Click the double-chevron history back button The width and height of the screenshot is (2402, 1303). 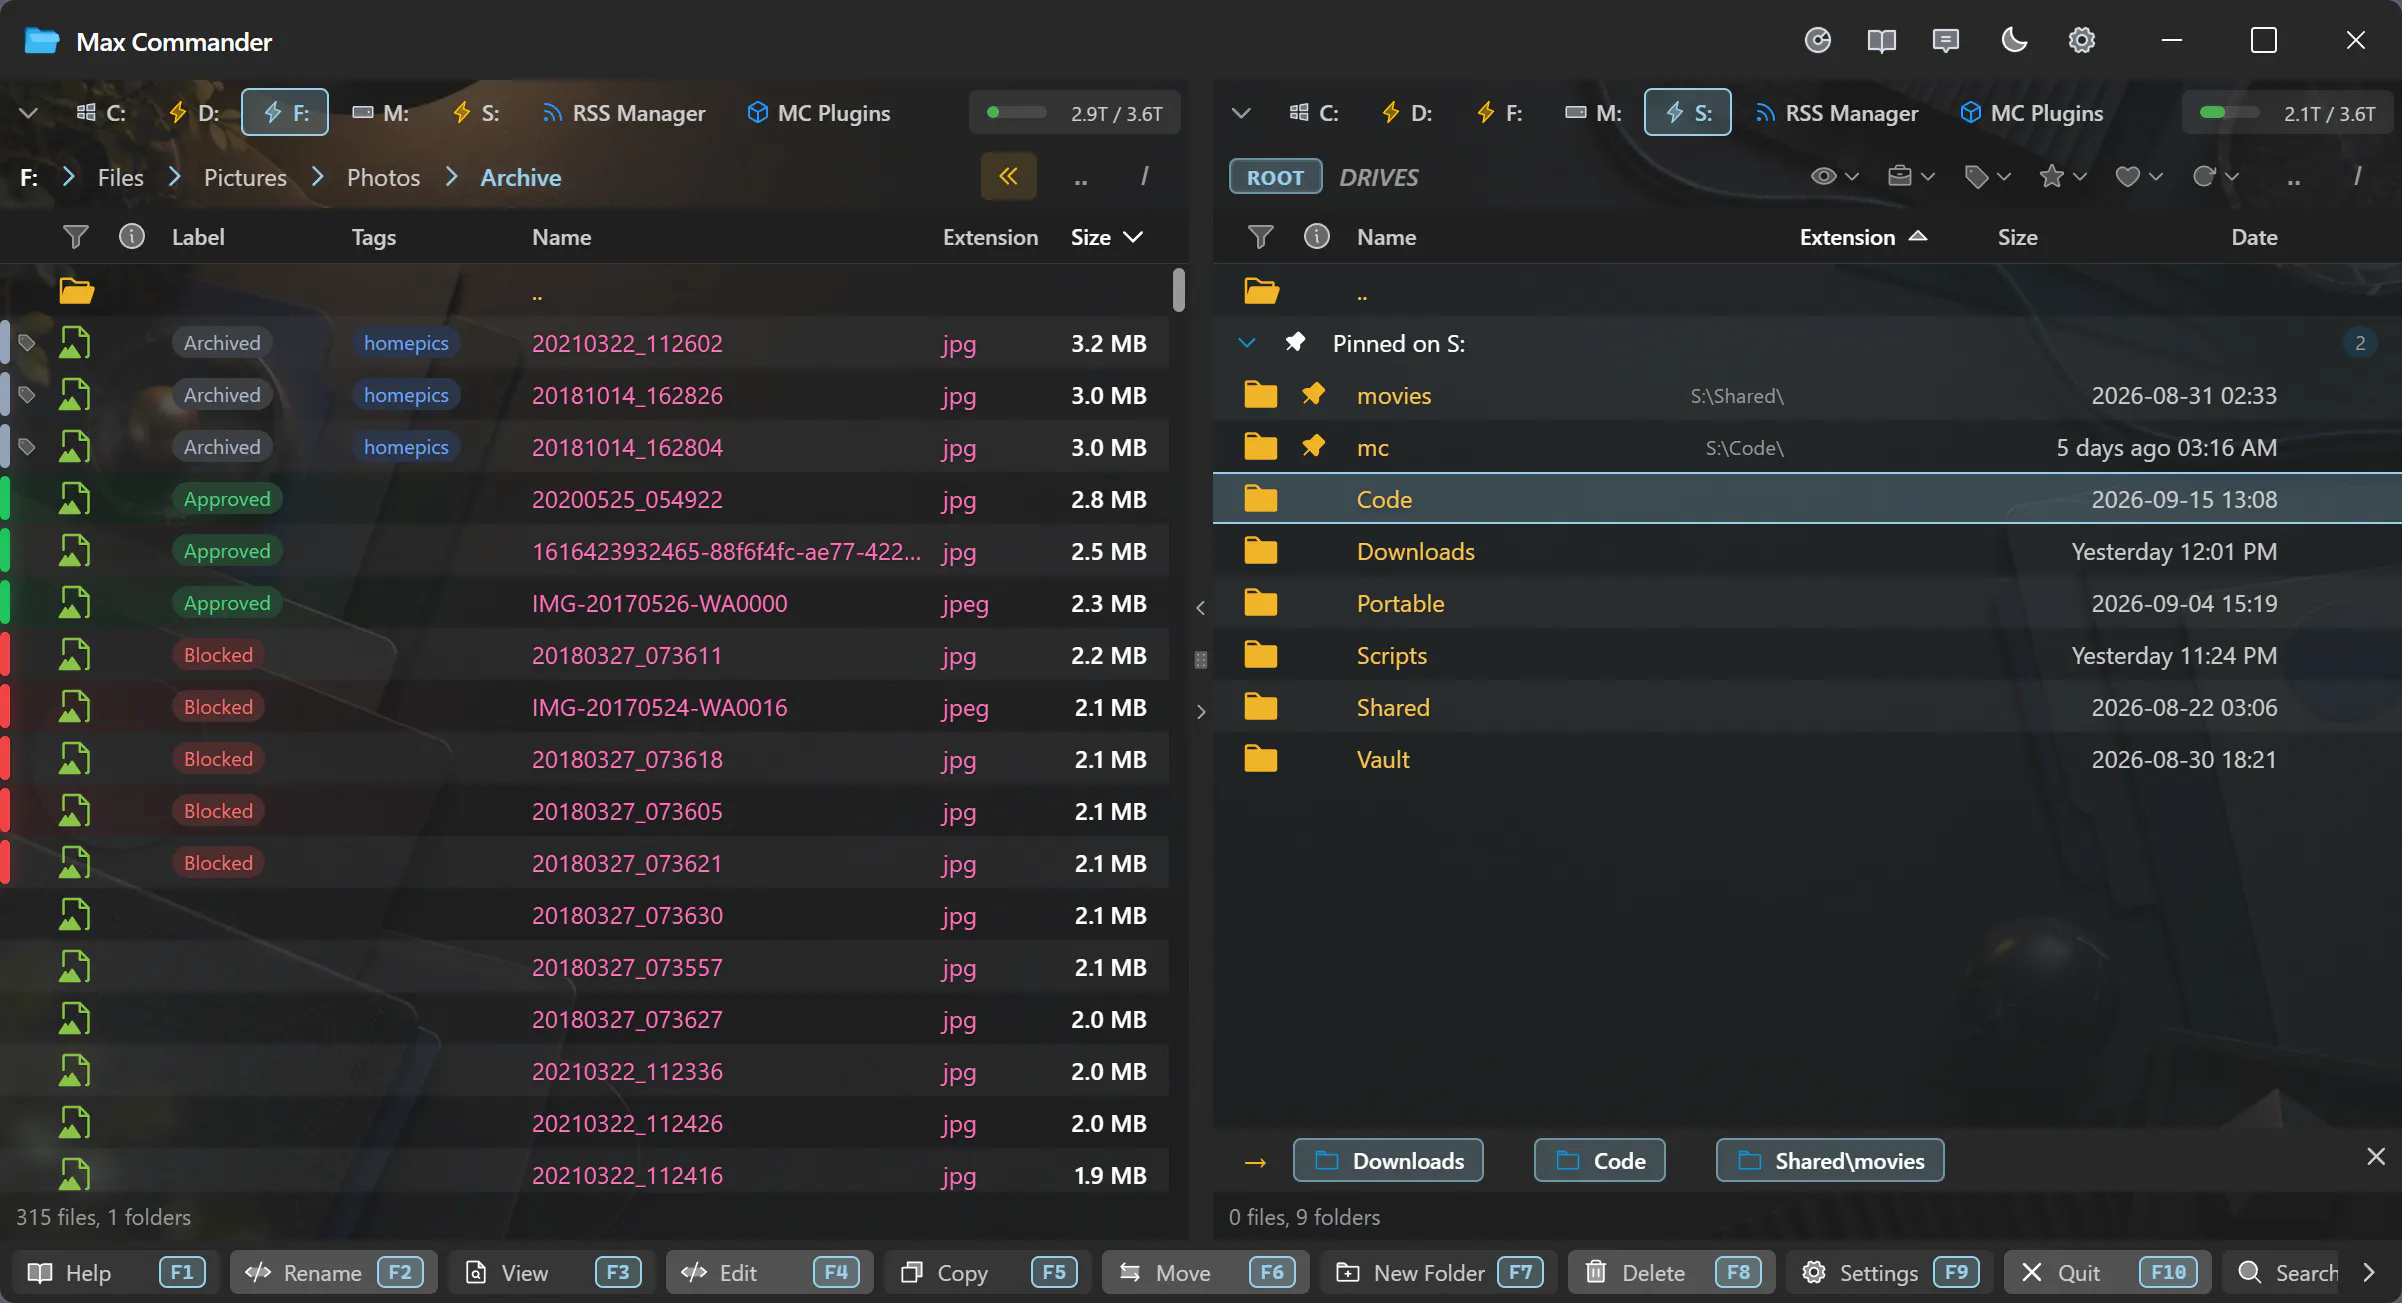[x=1009, y=177]
